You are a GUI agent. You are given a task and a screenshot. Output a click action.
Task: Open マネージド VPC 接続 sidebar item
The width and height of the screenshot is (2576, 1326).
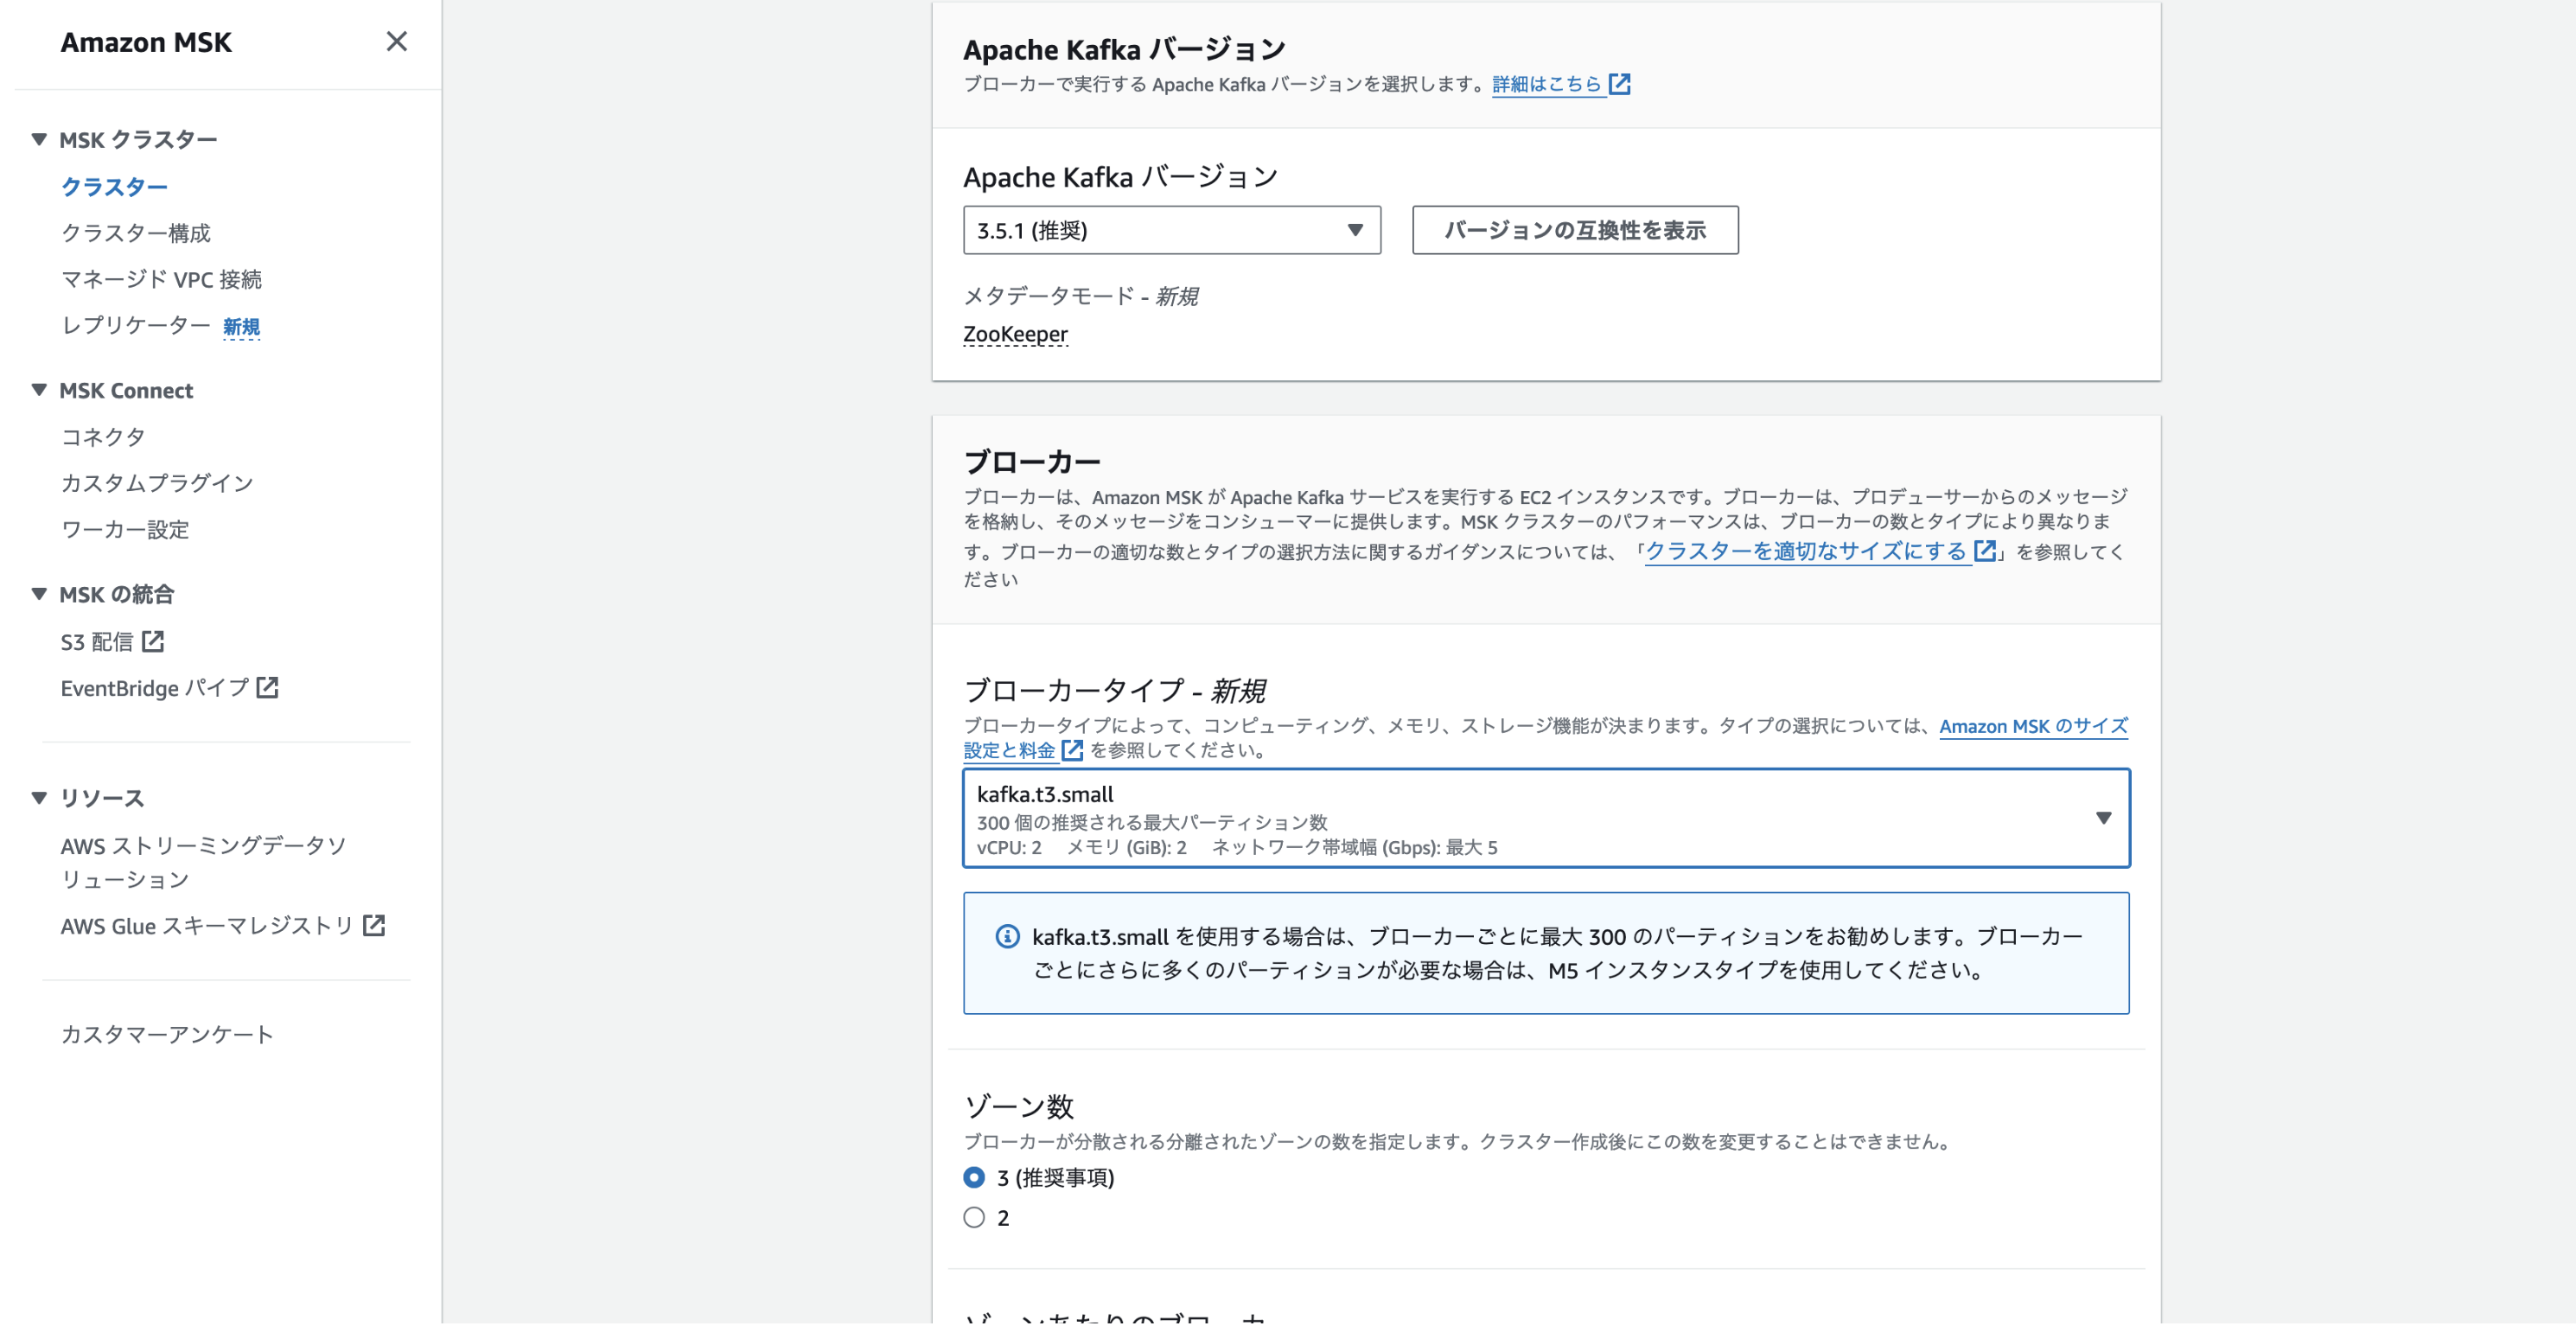pyautogui.click(x=161, y=279)
